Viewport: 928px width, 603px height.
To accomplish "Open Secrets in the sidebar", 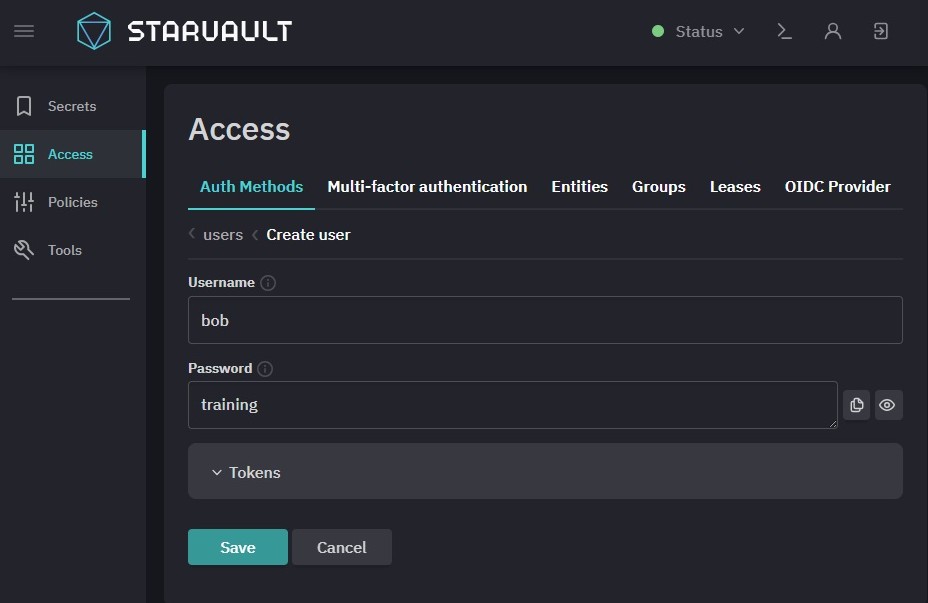I will [x=72, y=106].
